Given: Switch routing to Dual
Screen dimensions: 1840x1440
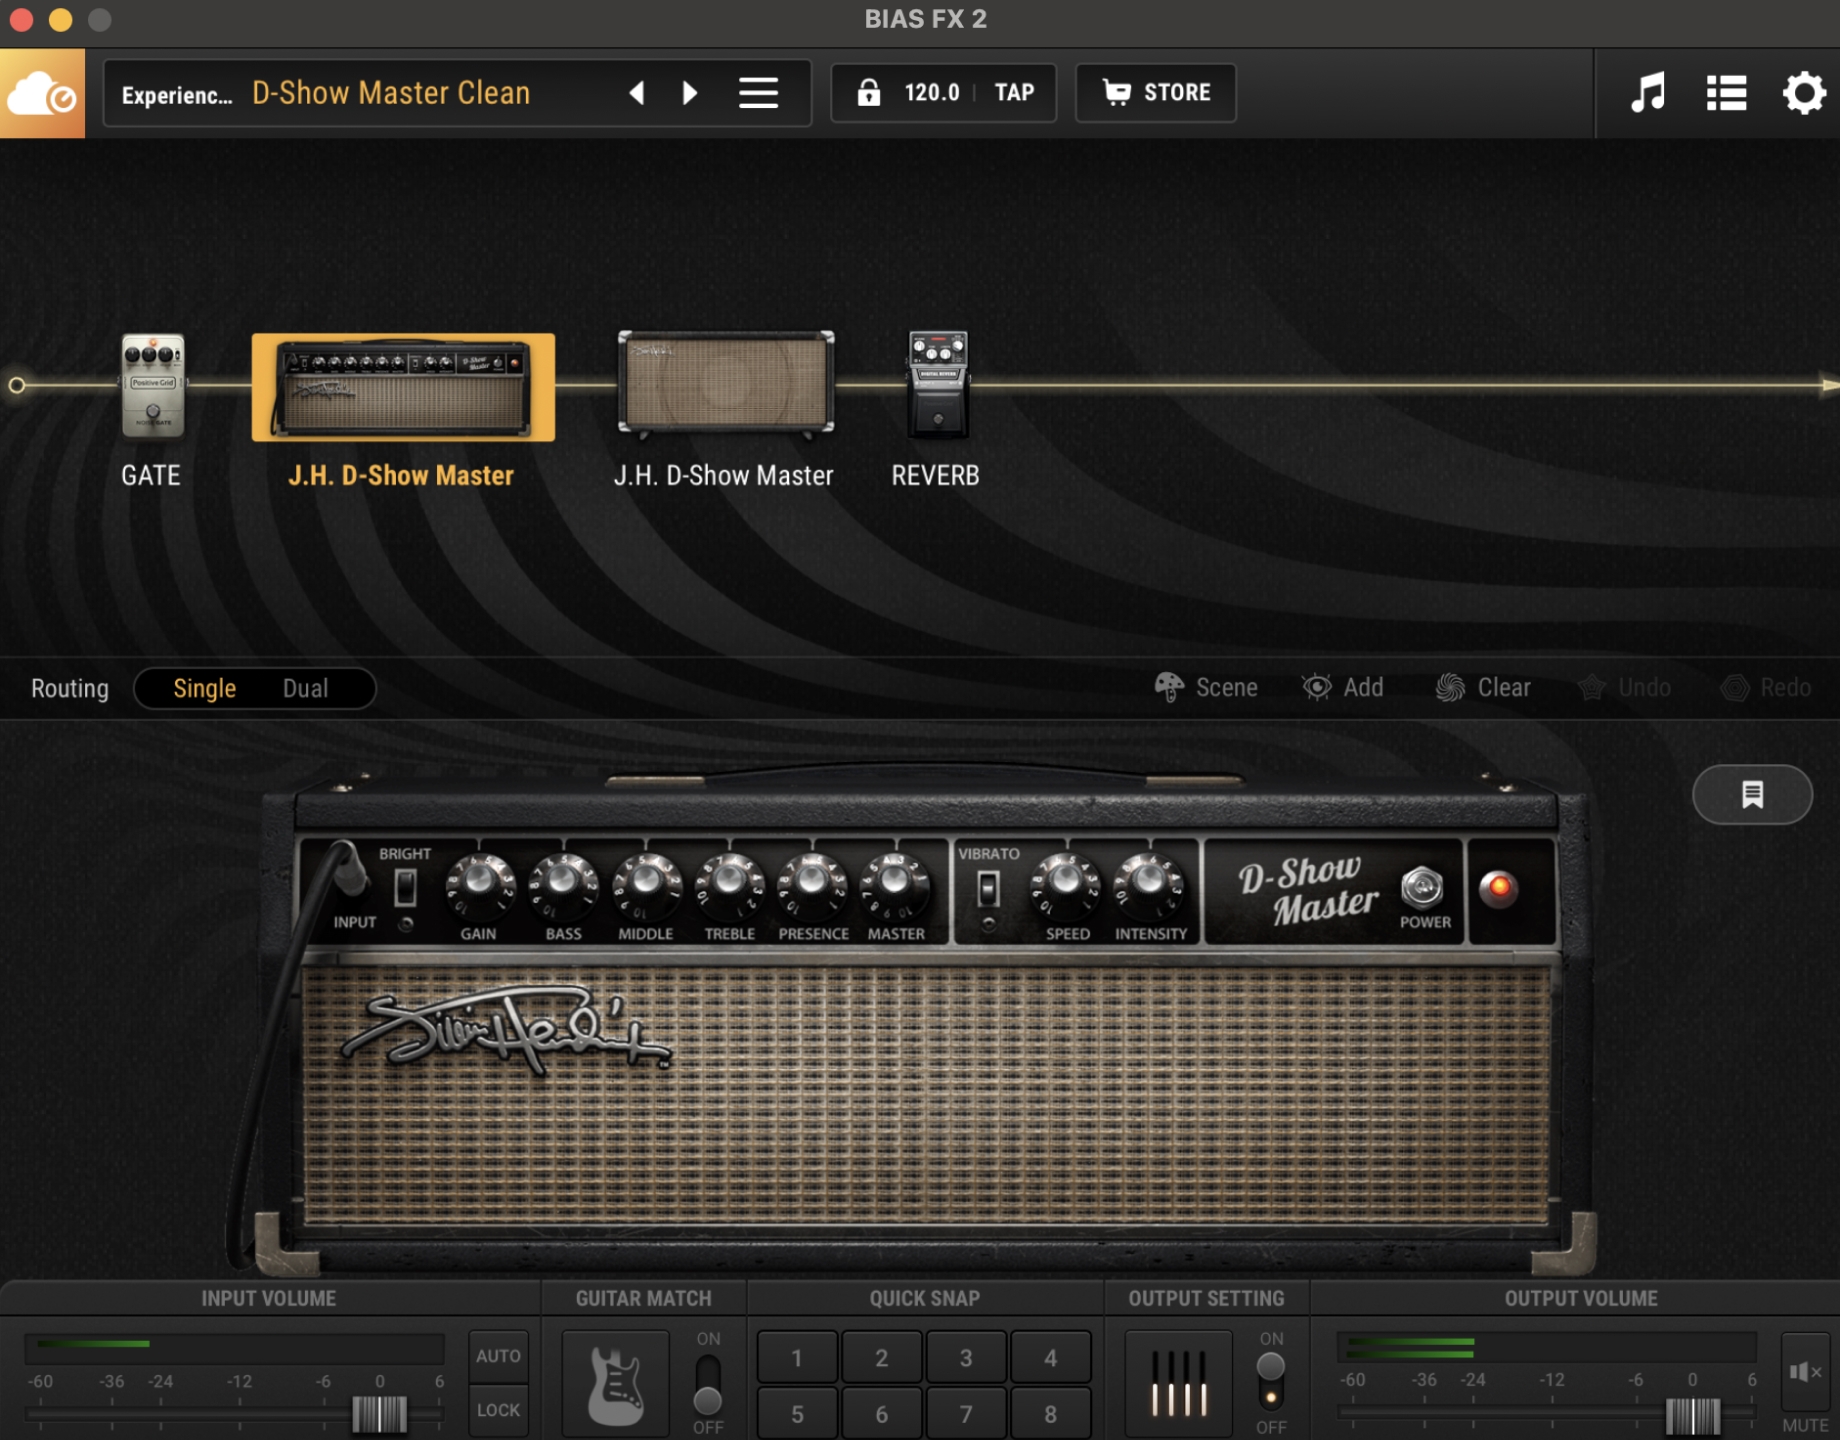Looking at the screenshot, I should (x=305, y=688).
